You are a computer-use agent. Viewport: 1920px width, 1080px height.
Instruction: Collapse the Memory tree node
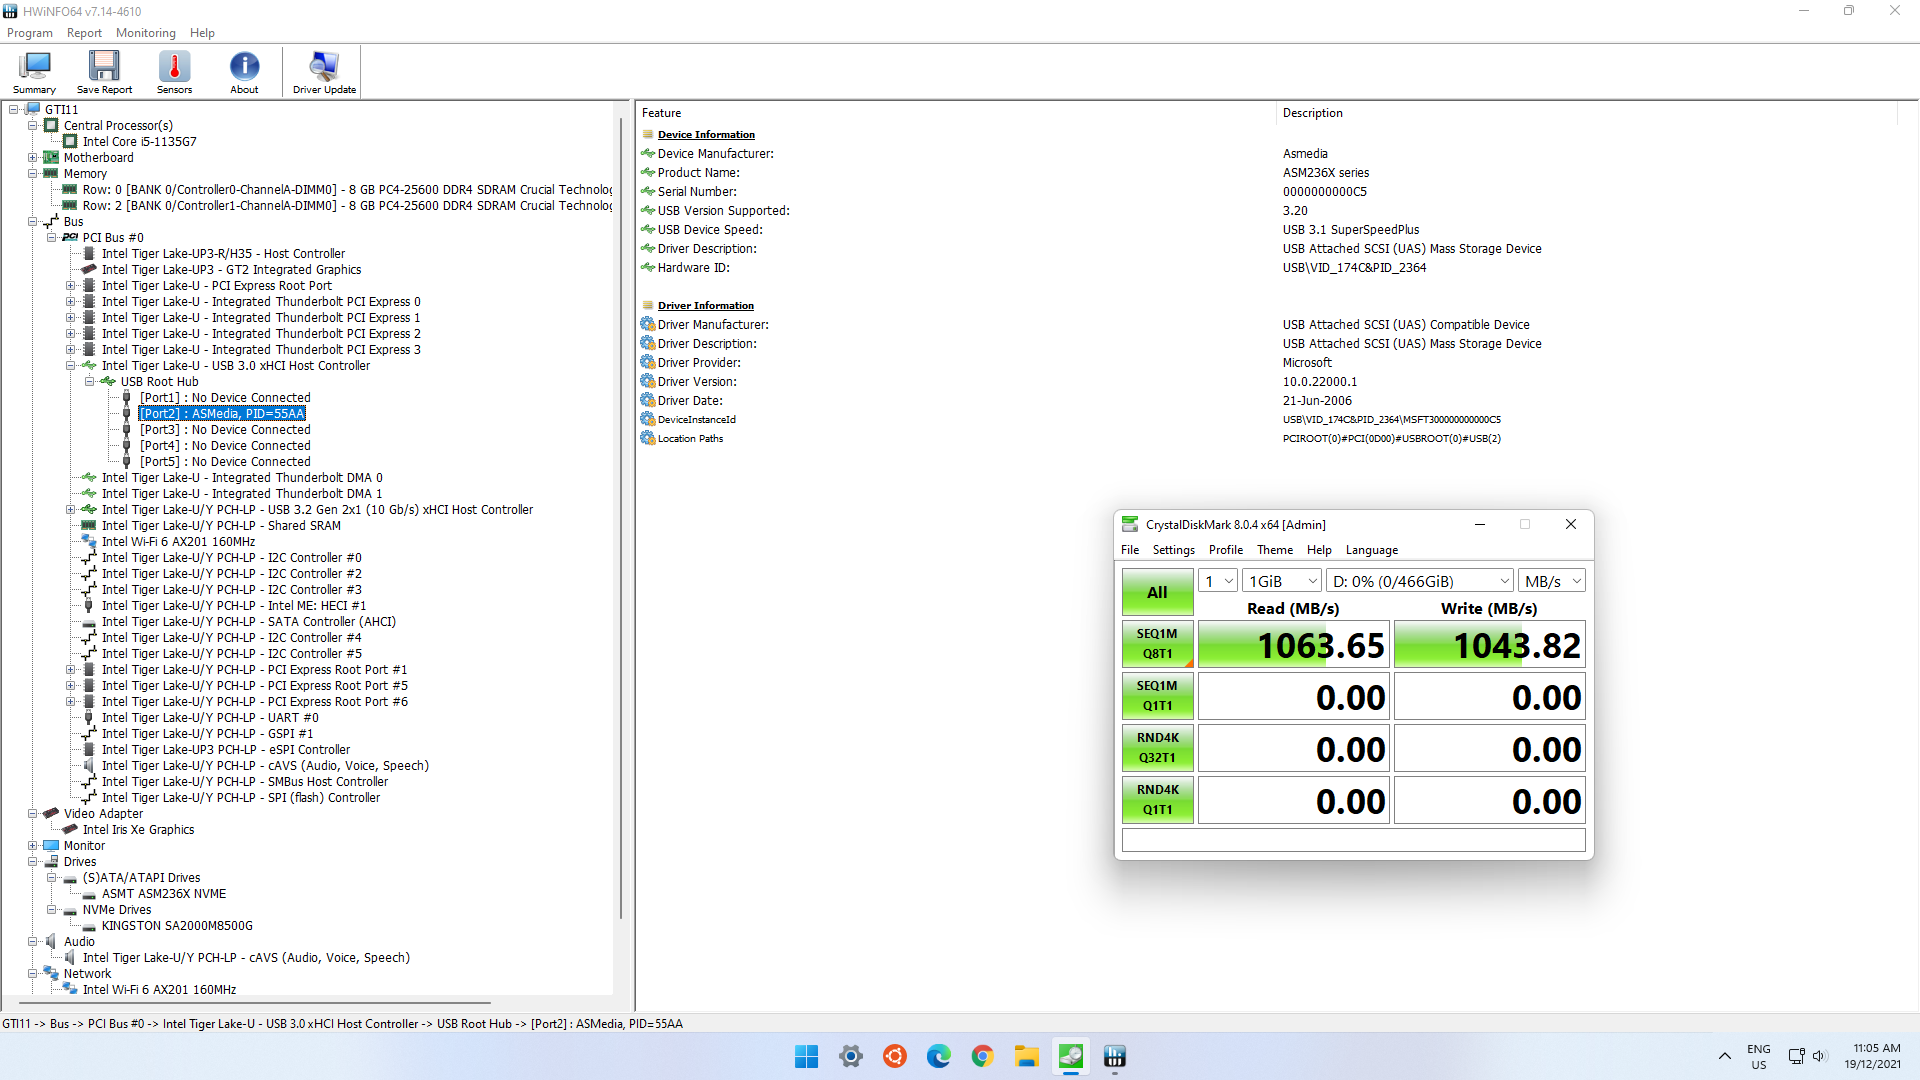pyautogui.click(x=33, y=174)
